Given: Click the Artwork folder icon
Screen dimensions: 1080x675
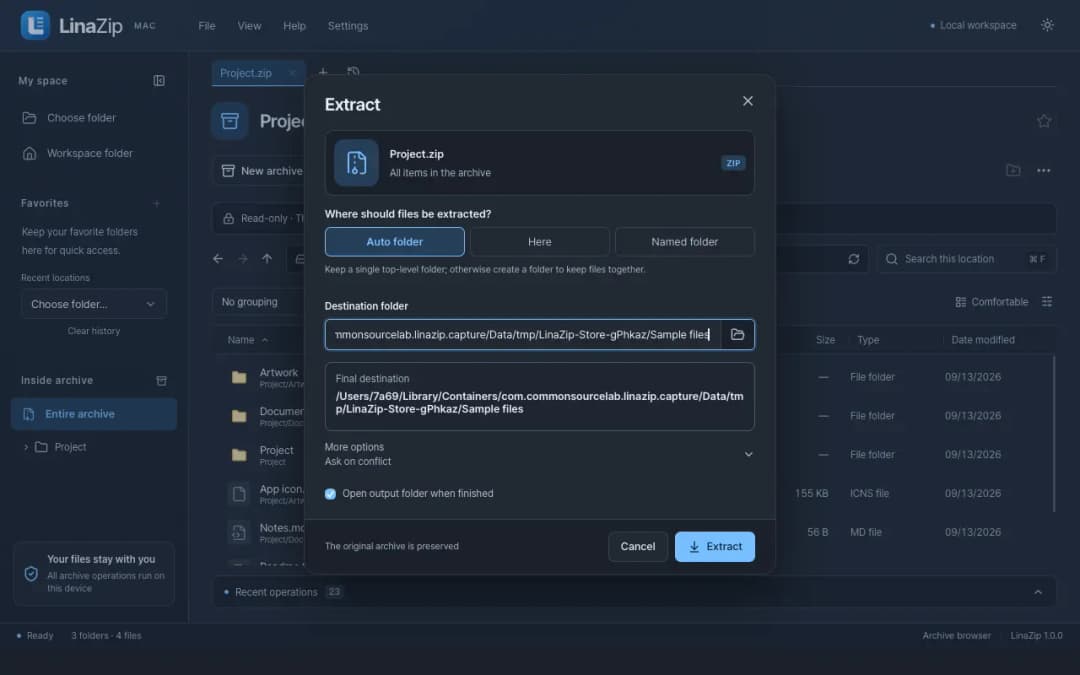Looking at the screenshot, I should pos(239,377).
